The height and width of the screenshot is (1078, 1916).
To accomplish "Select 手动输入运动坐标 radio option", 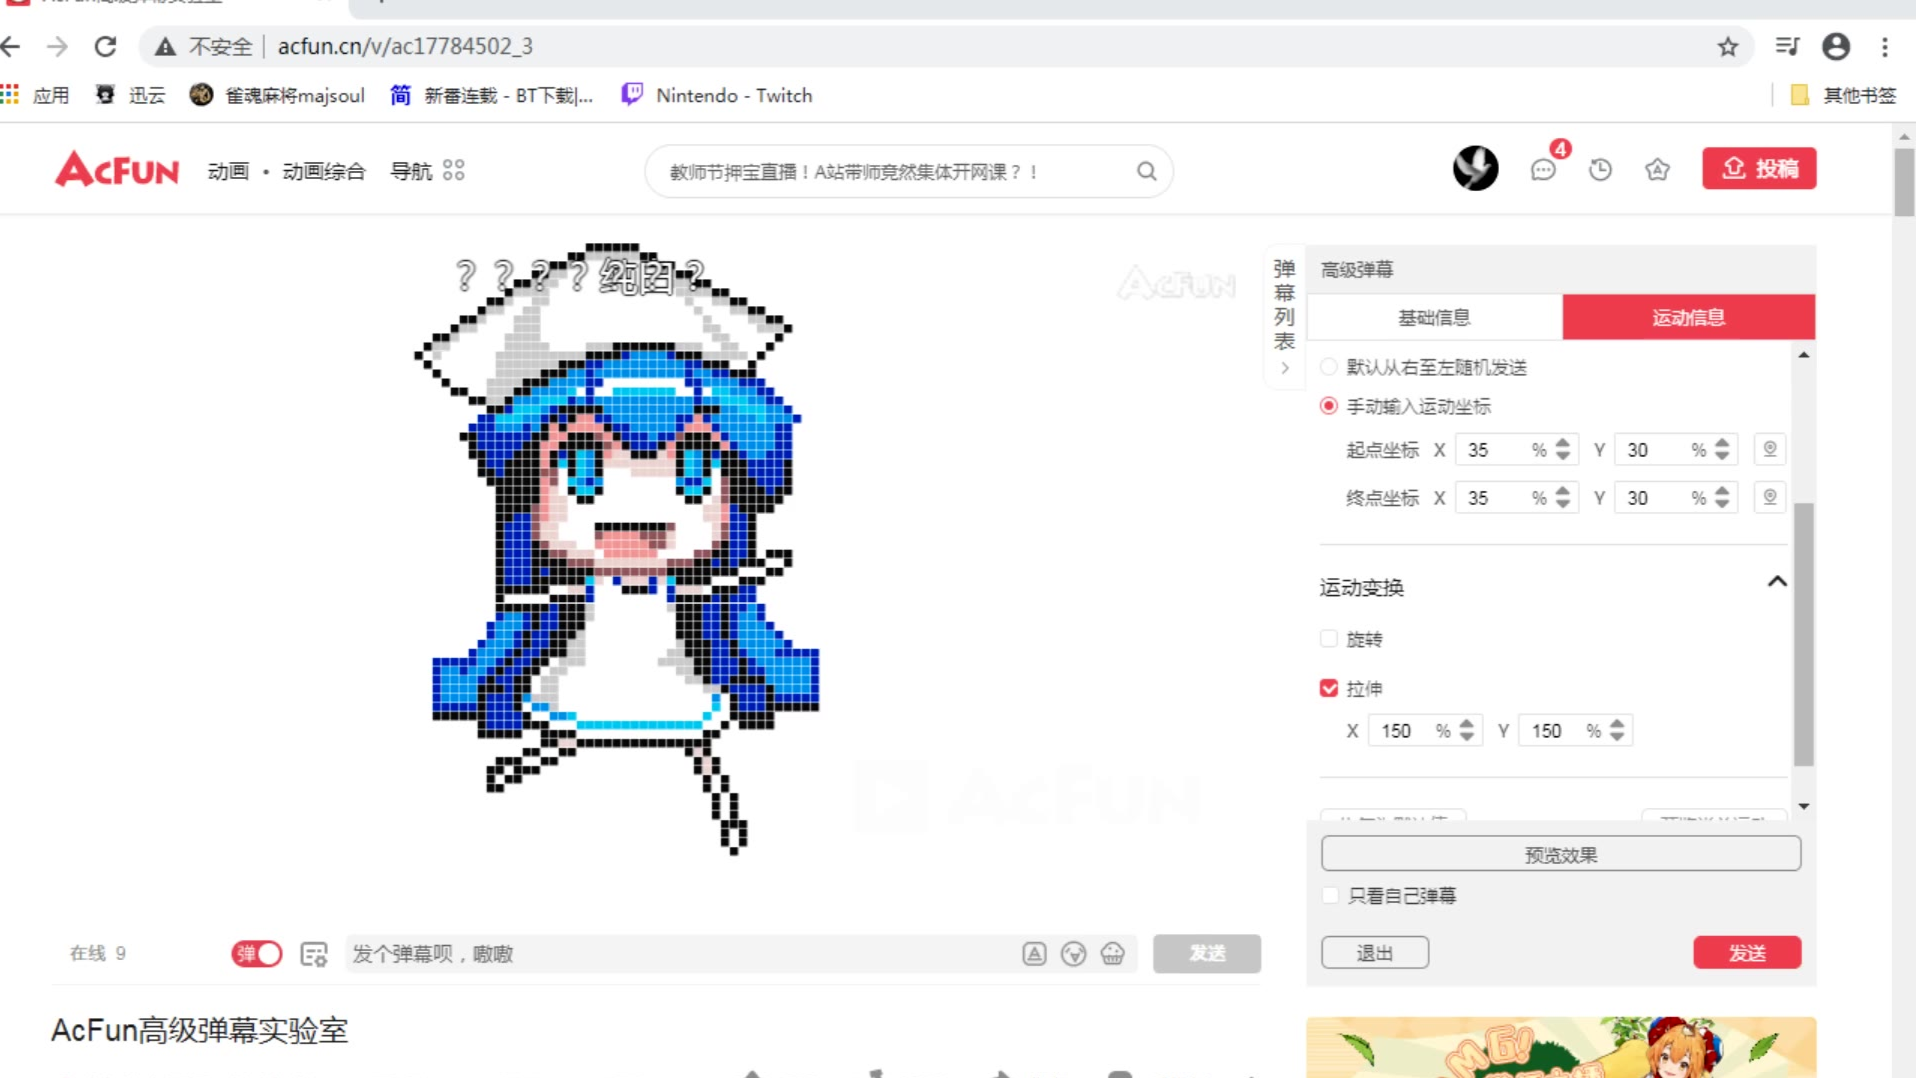I will [x=1328, y=406].
